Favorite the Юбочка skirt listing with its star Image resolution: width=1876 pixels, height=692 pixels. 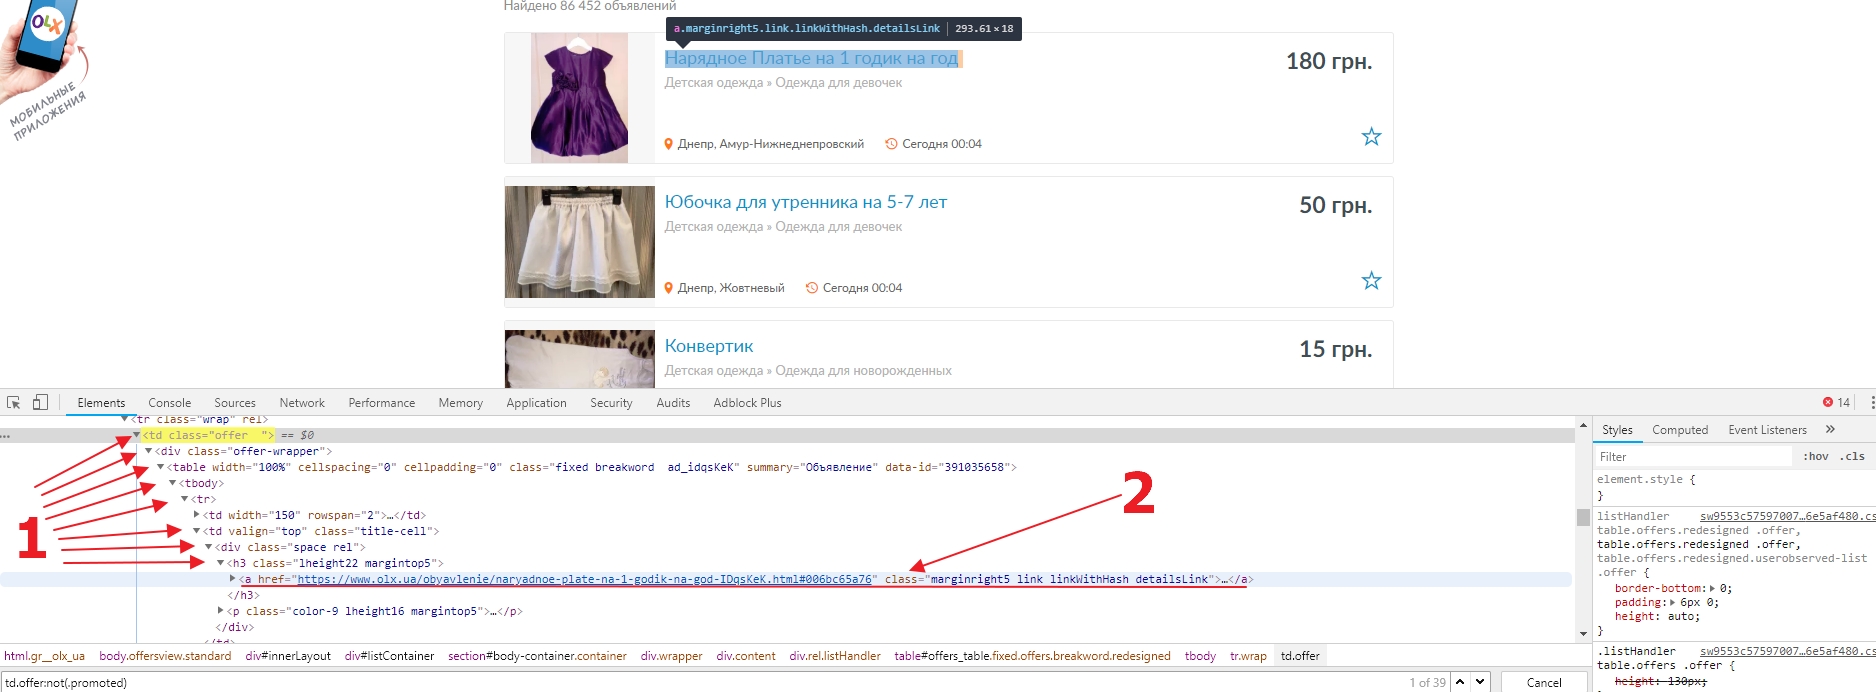point(1371,280)
